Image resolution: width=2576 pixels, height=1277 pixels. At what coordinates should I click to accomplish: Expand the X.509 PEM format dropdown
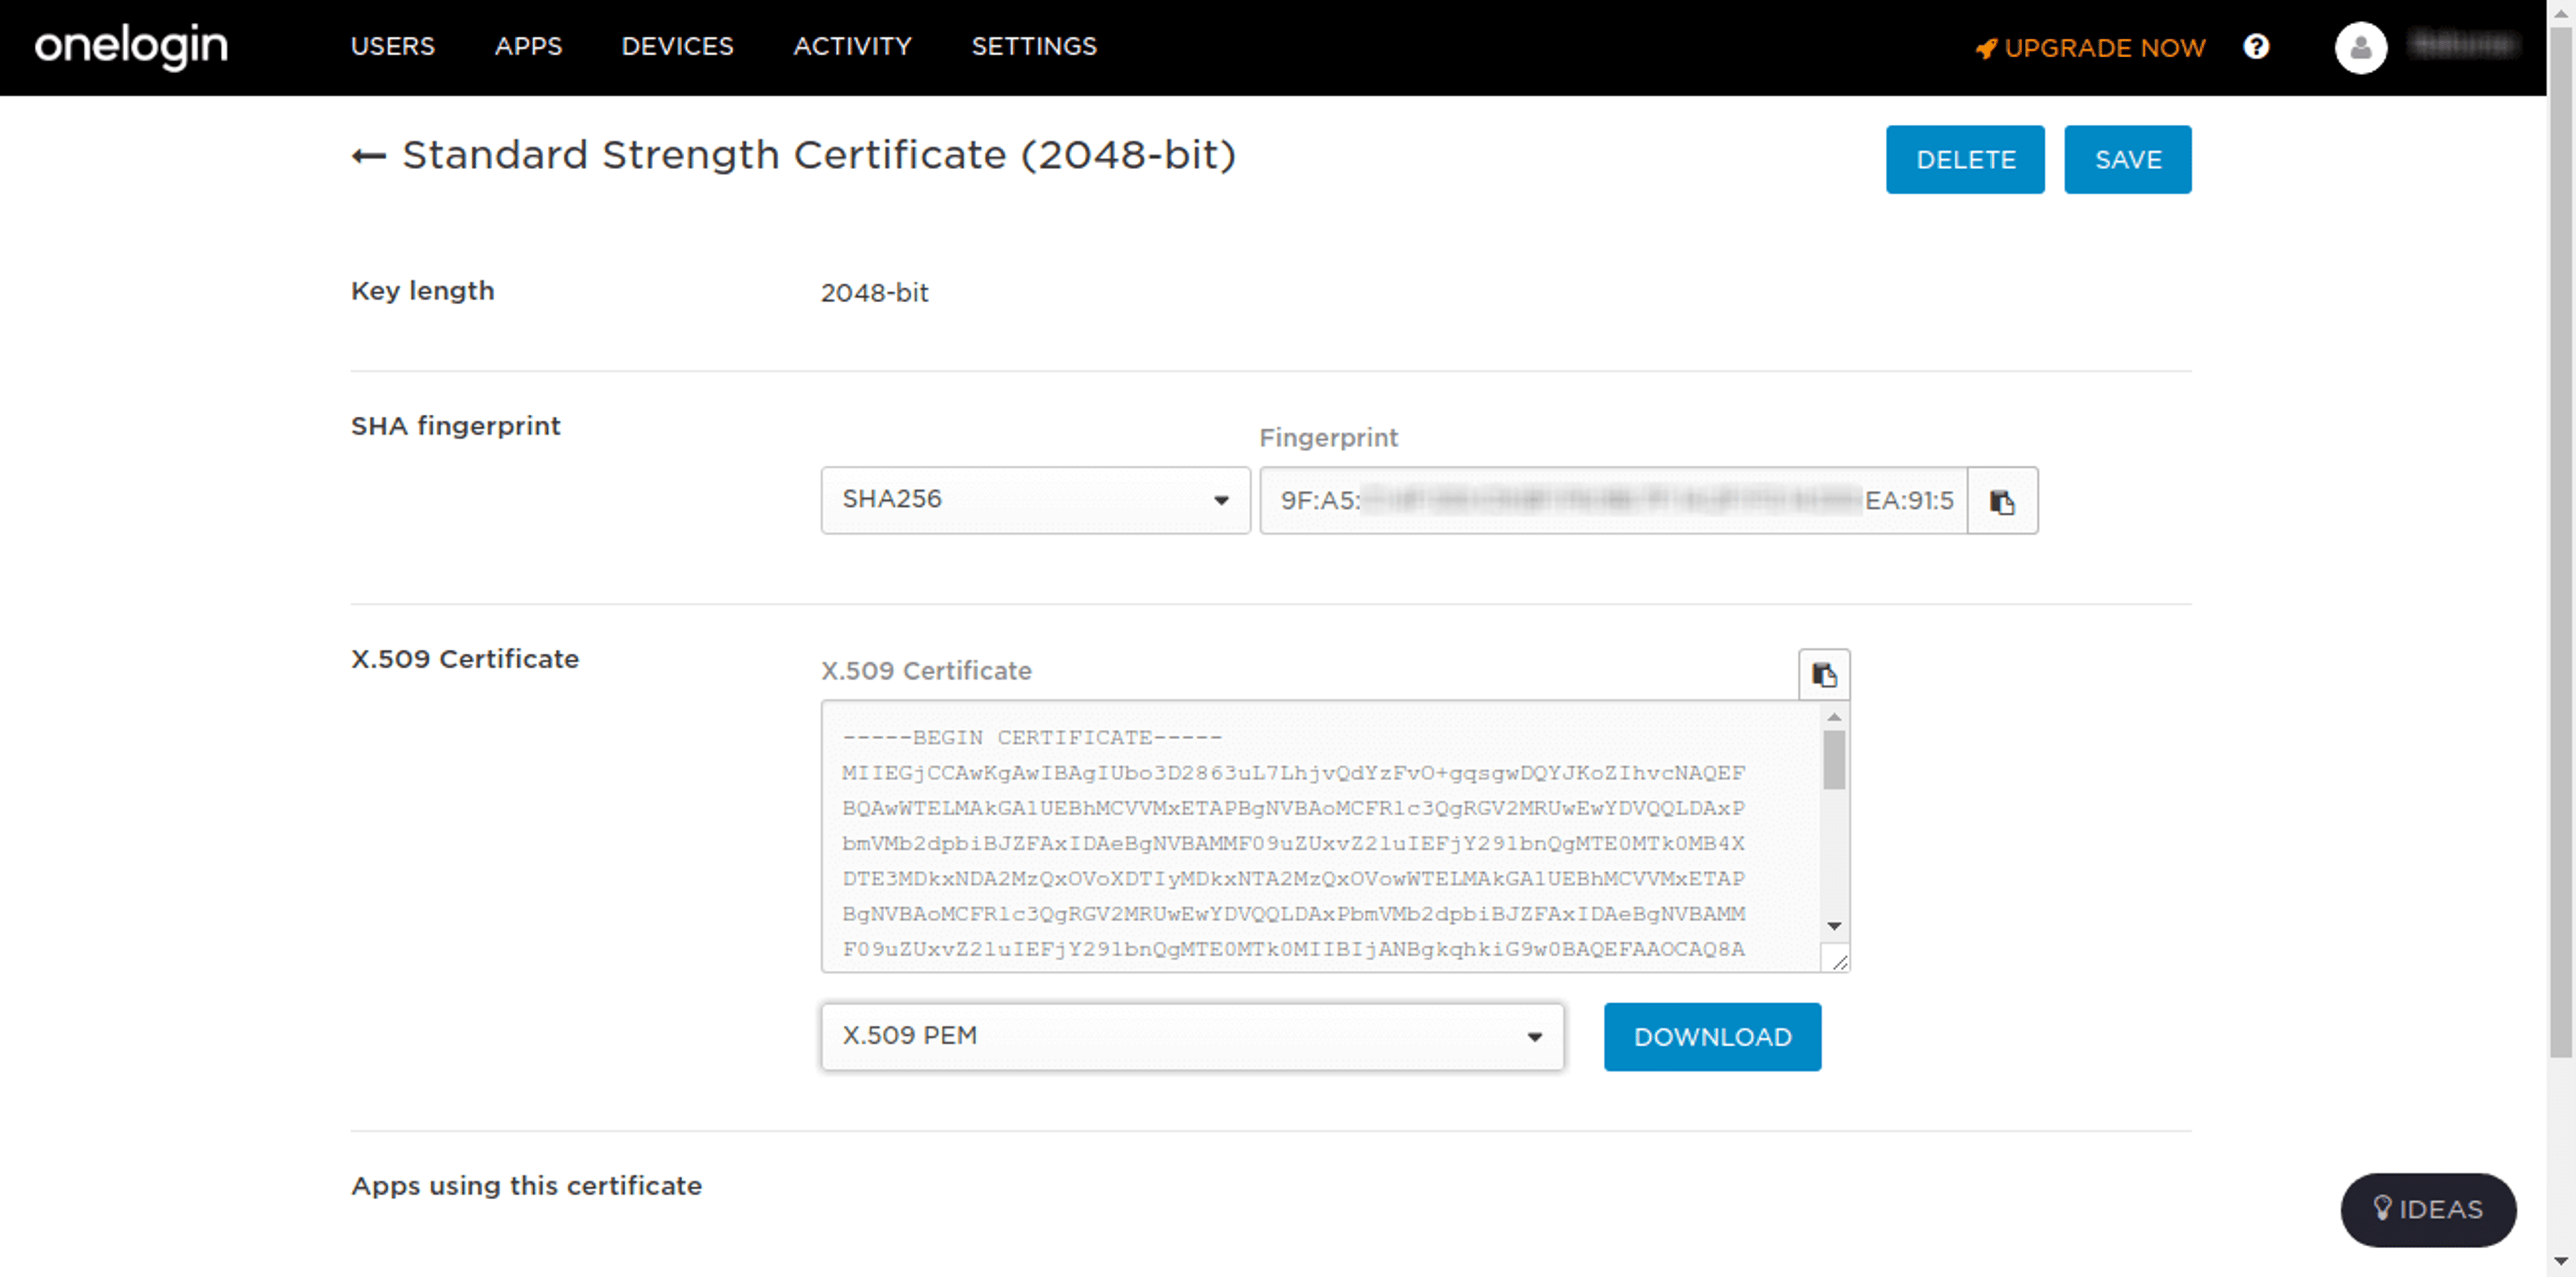pos(1192,1037)
